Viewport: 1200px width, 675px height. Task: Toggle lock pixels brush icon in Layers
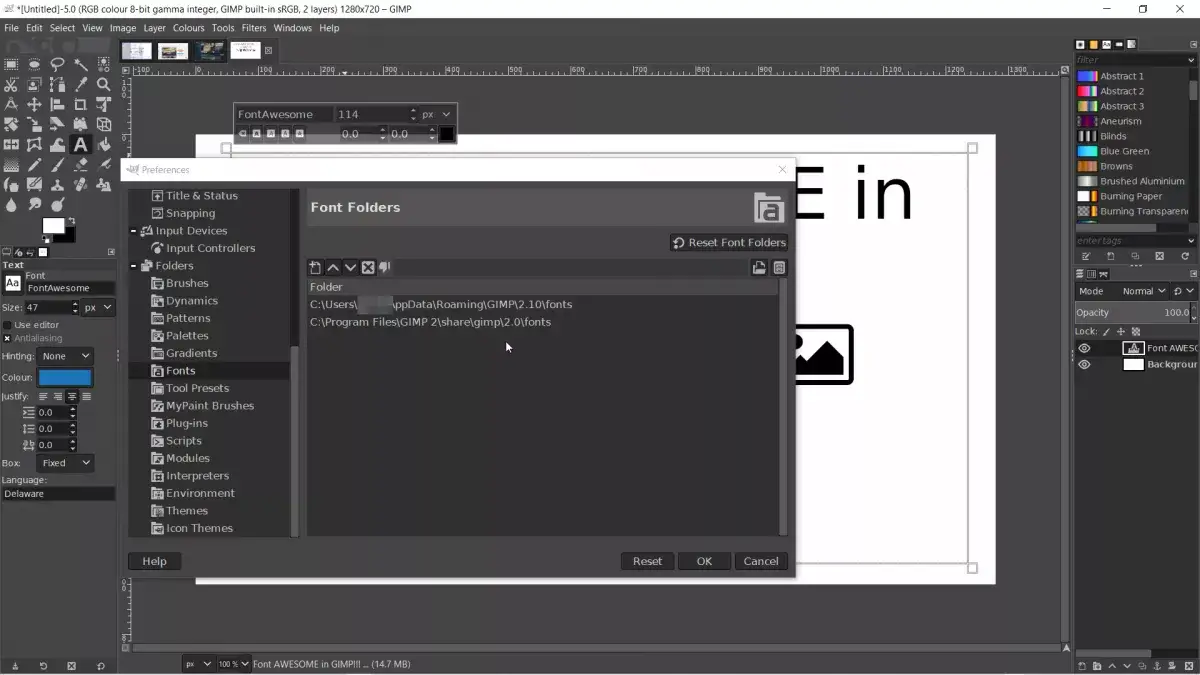[x=1107, y=331]
